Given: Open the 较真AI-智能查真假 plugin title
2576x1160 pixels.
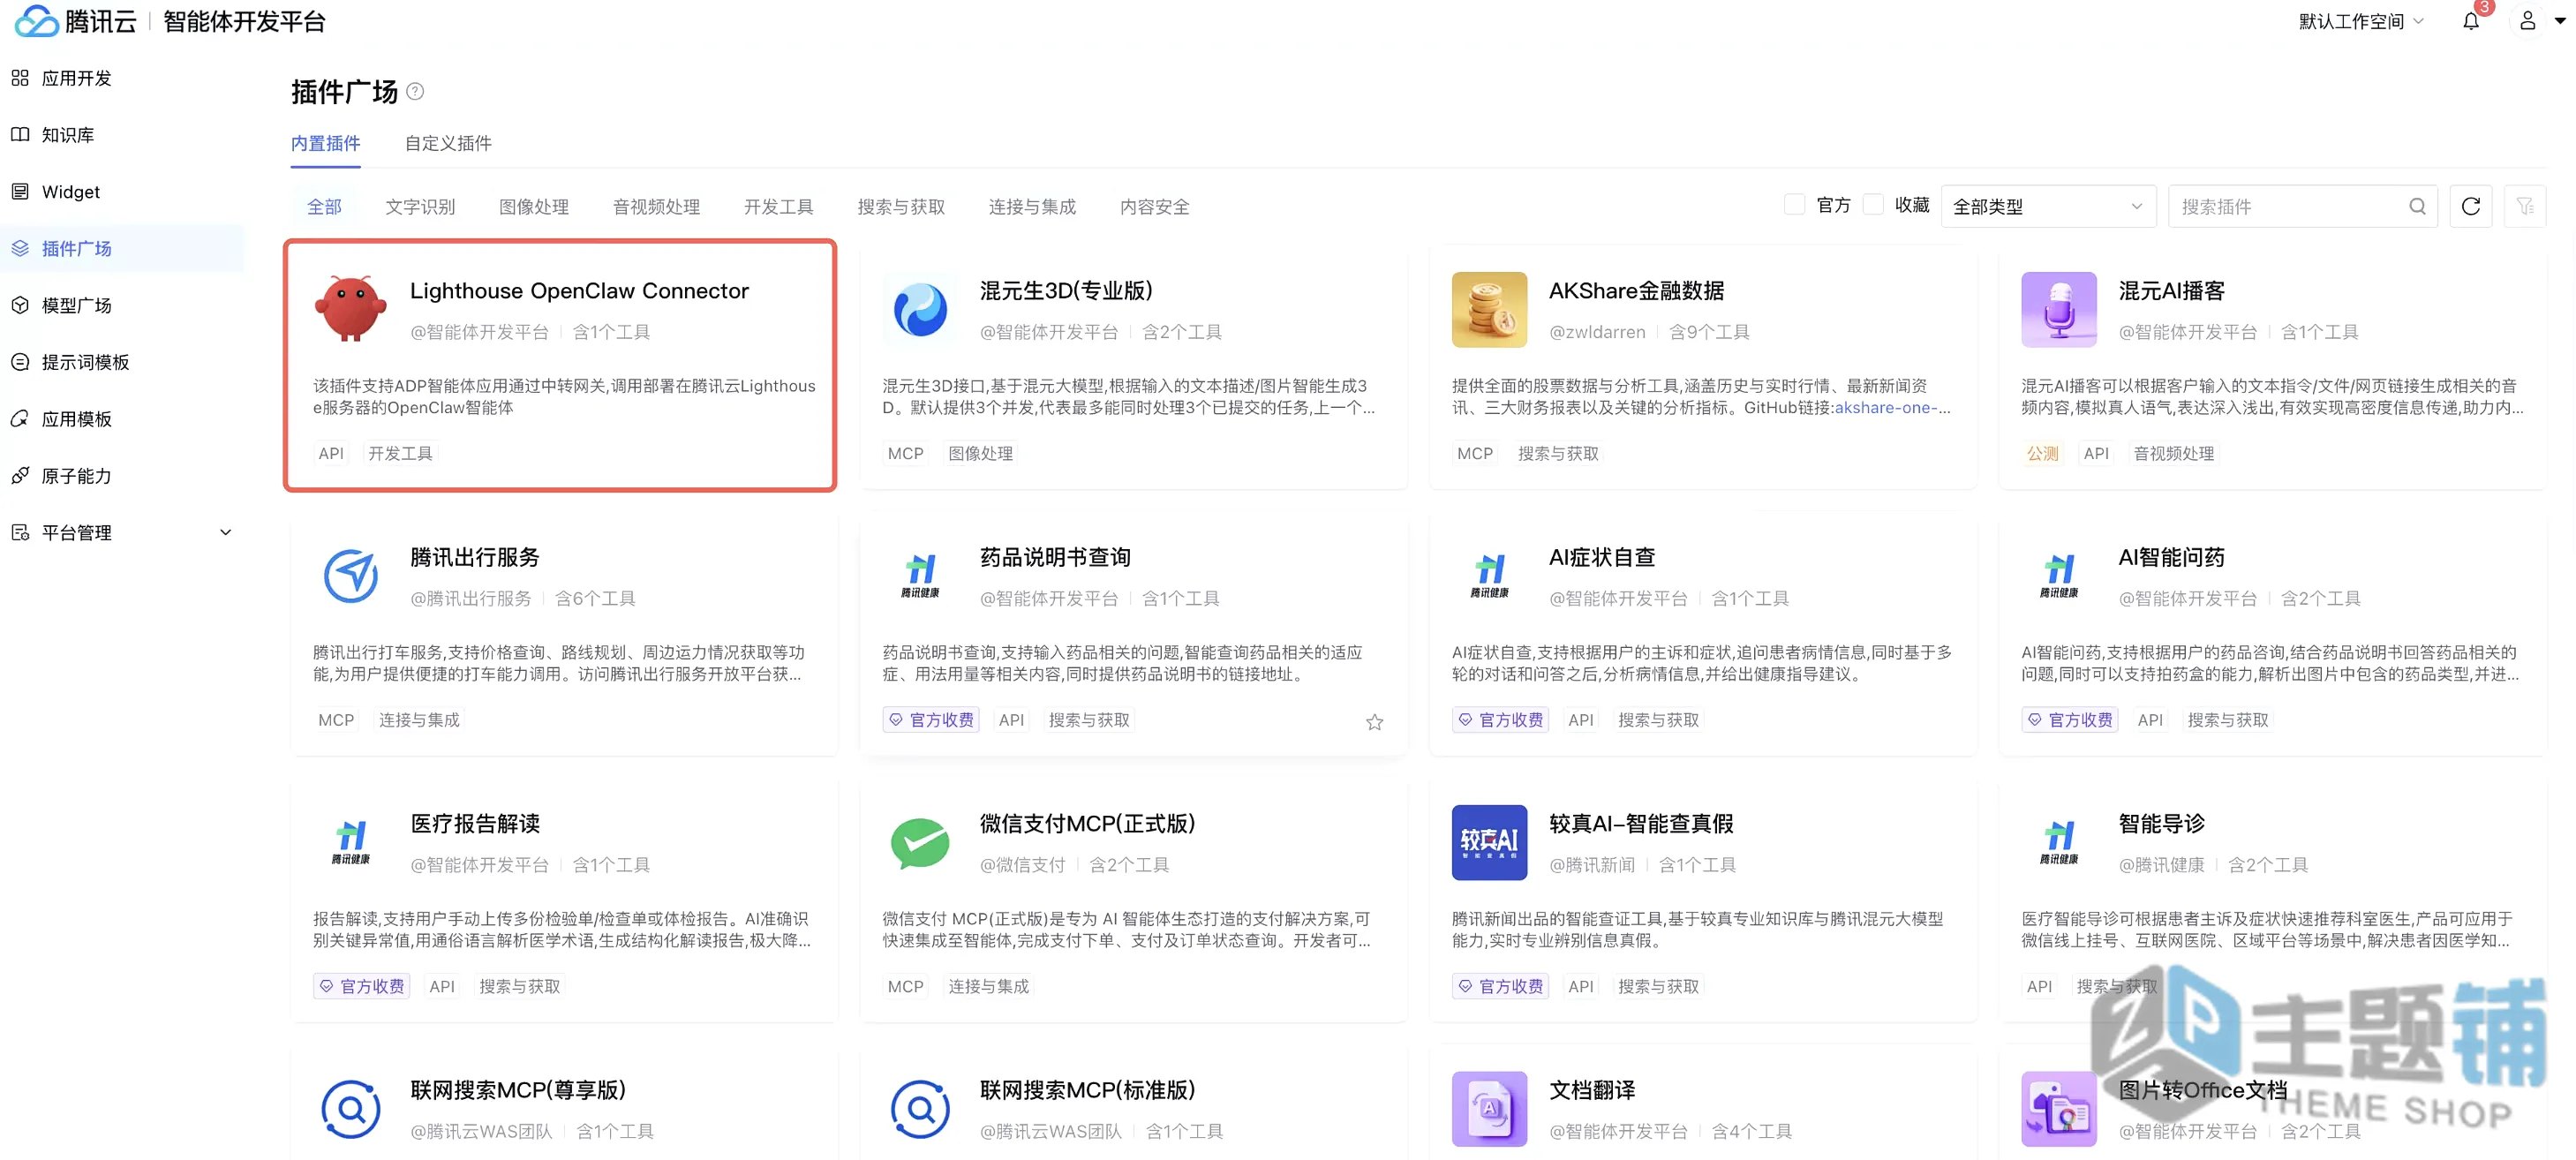Looking at the screenshot, I should point(1641,823).
